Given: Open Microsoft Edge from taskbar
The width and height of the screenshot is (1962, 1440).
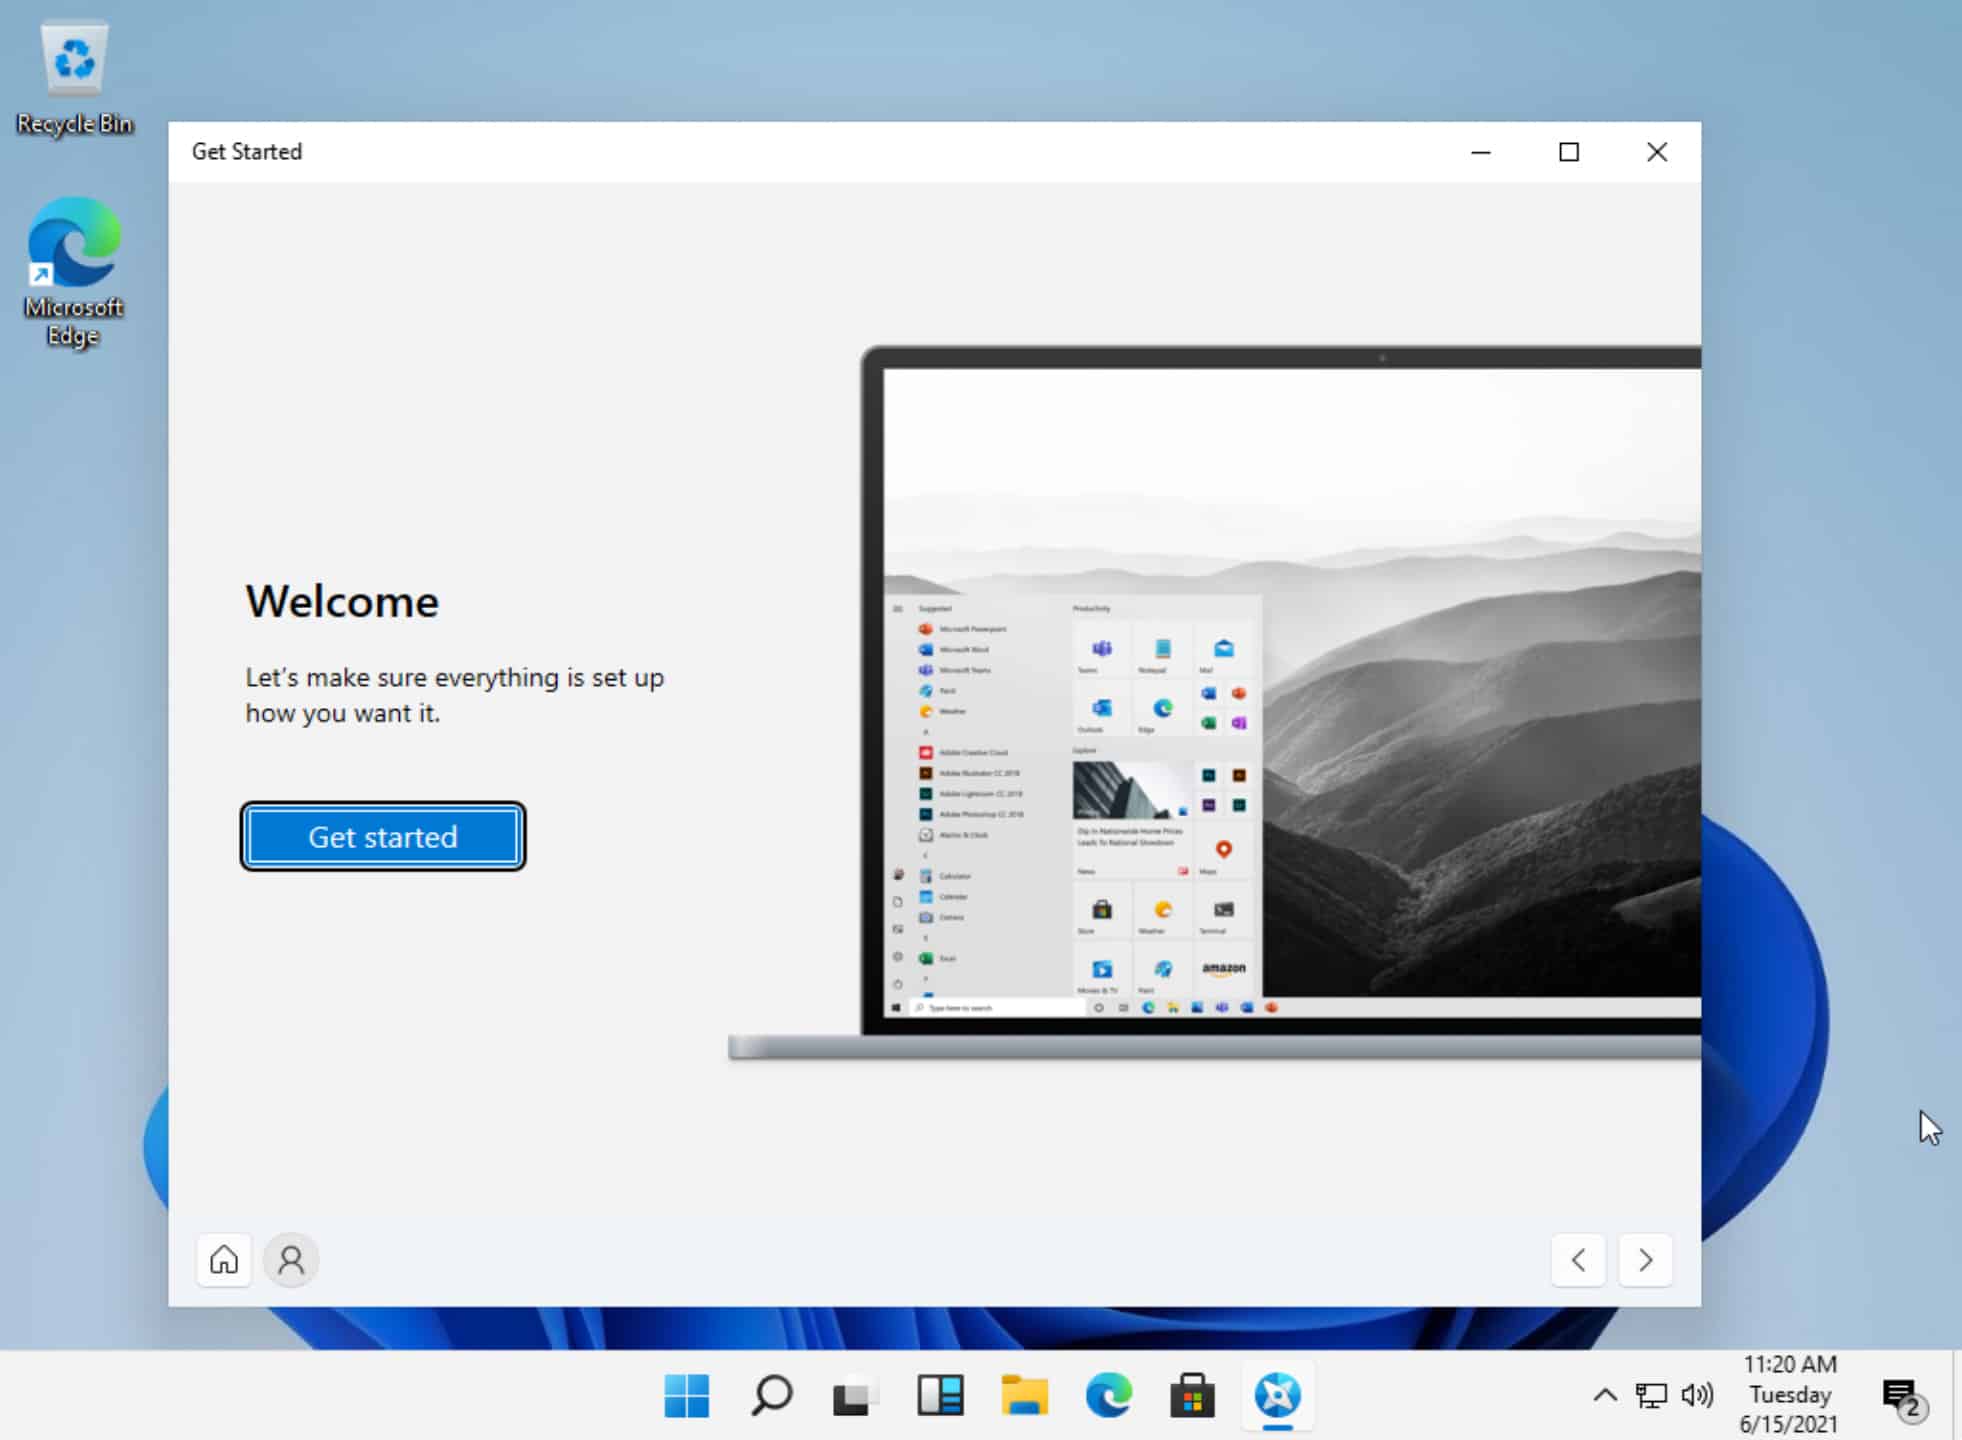Looking at the screenshot, I should click(x=1107, y=1396).
